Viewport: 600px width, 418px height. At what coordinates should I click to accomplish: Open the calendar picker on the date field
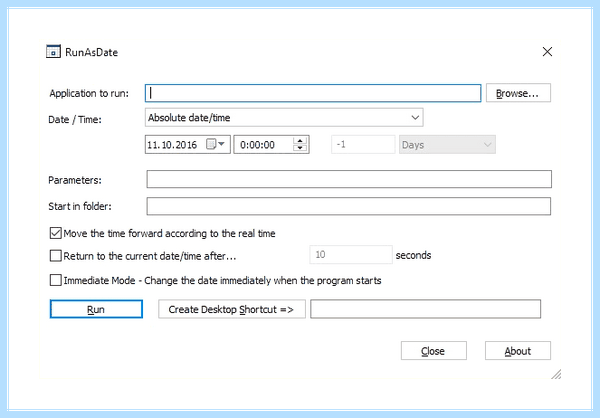pyautogui.click(x=216, y=144)
